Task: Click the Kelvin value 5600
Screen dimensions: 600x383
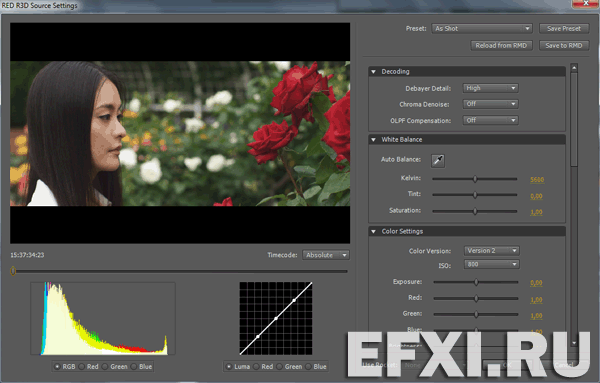Action: (537, 179)
